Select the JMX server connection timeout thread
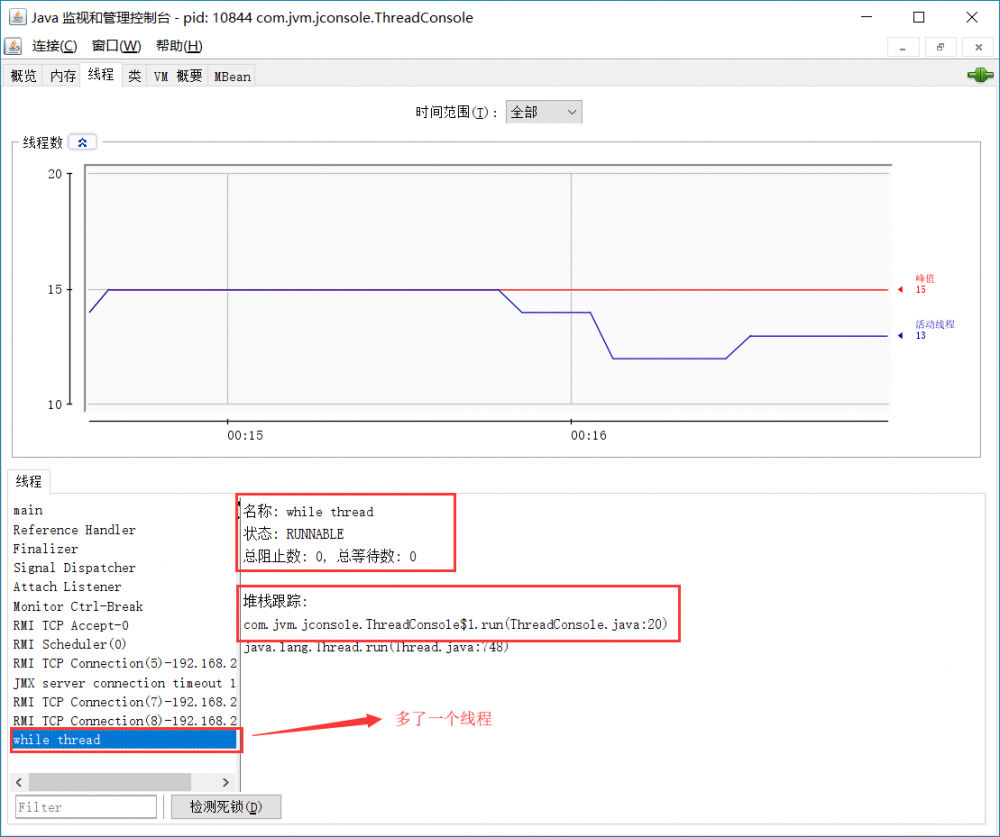Viewport: 1000px width, 837px height. click(x=124, y=683)
